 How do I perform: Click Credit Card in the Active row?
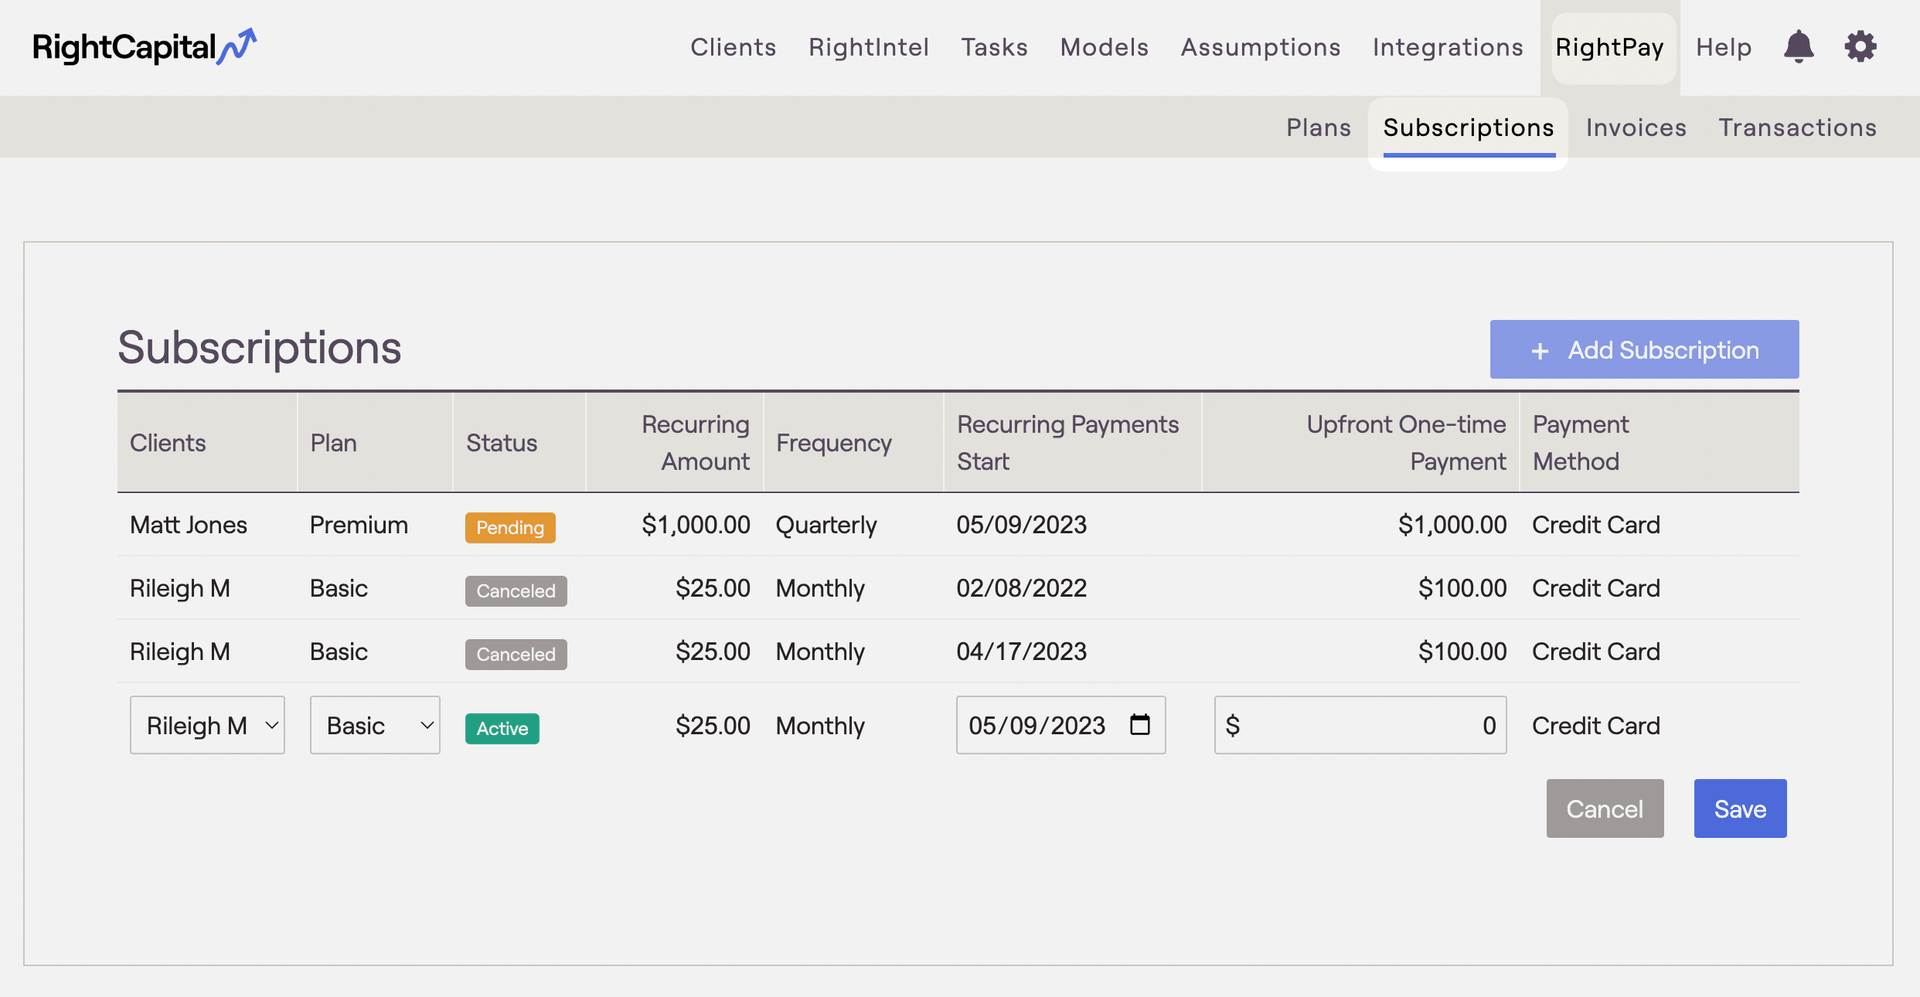click(x=1596, y=726)
